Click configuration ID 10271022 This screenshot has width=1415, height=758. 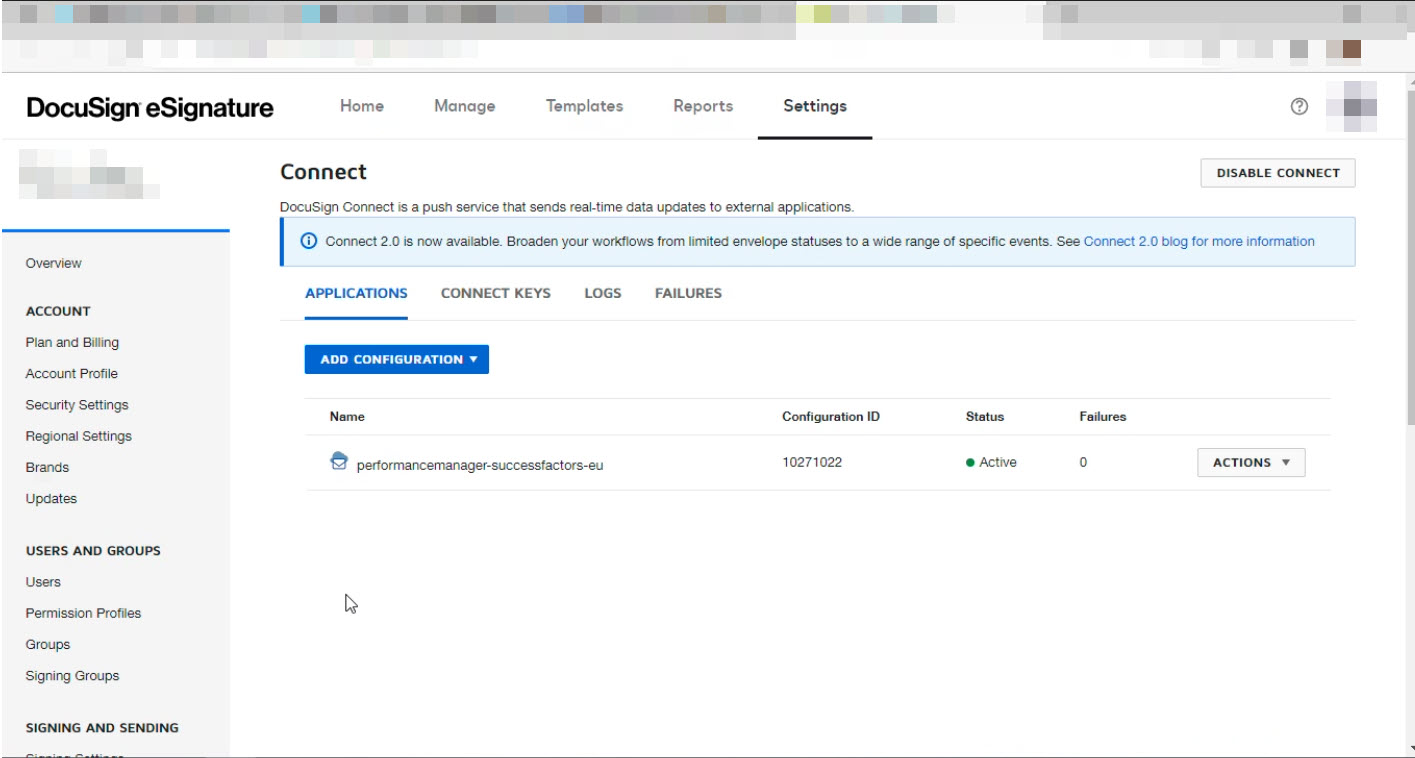tap(812, 462)
